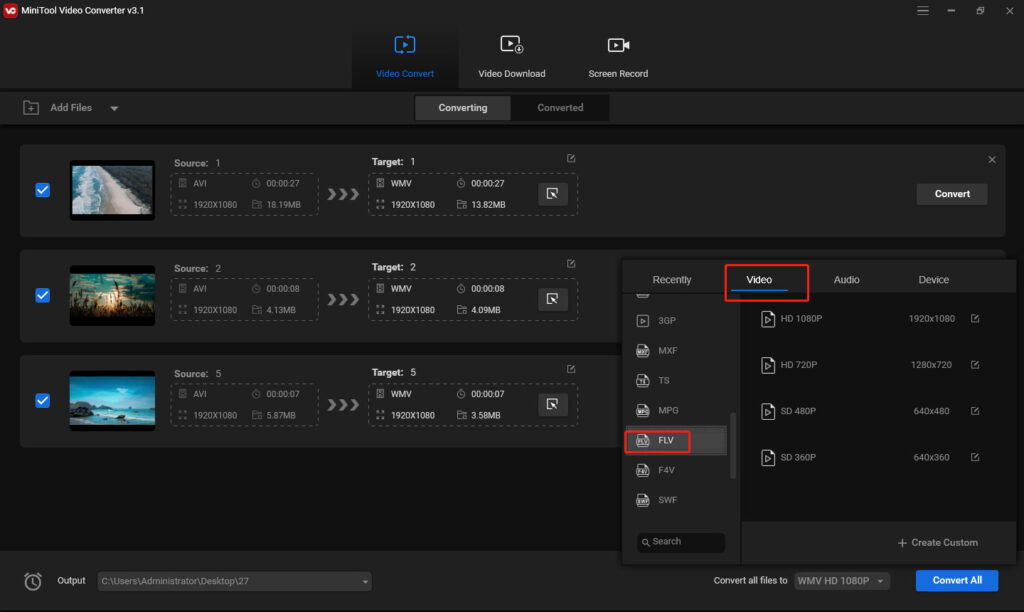Choose the MPG format
The width and height of the screenshot is (1024, 612).
tap(676, 411)
